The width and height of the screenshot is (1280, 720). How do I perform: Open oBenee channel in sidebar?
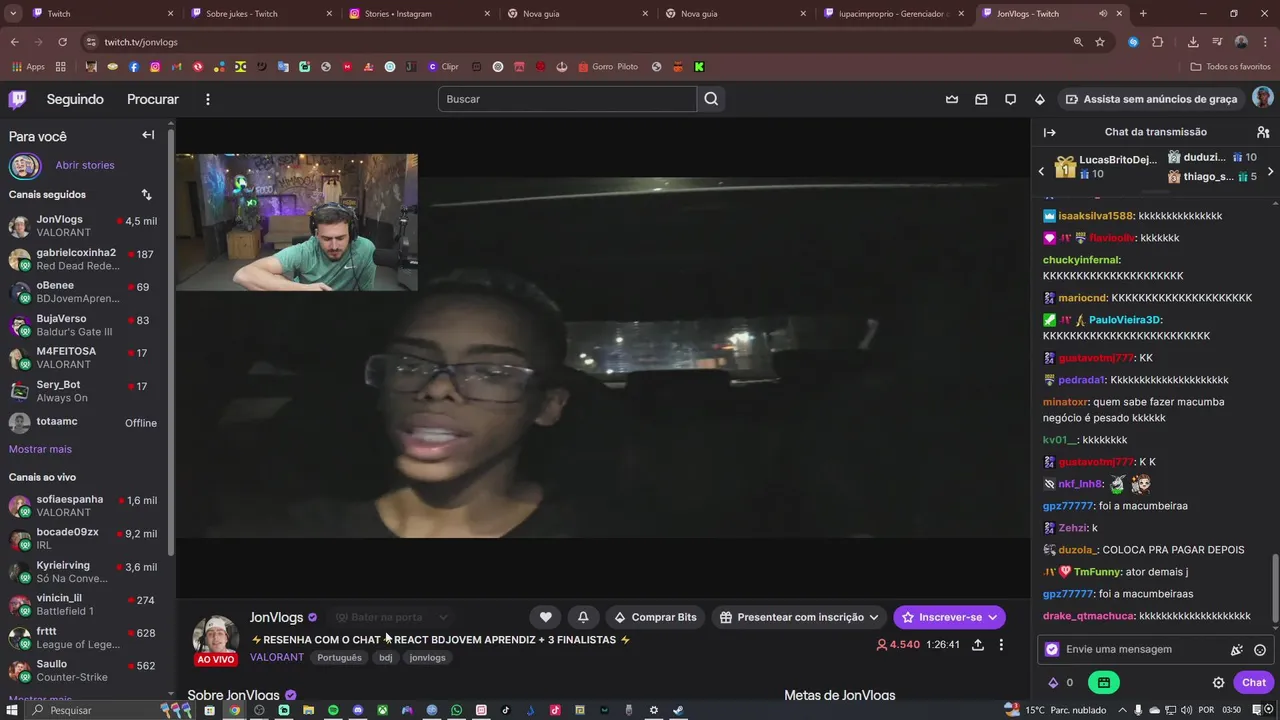pos(84,292)
